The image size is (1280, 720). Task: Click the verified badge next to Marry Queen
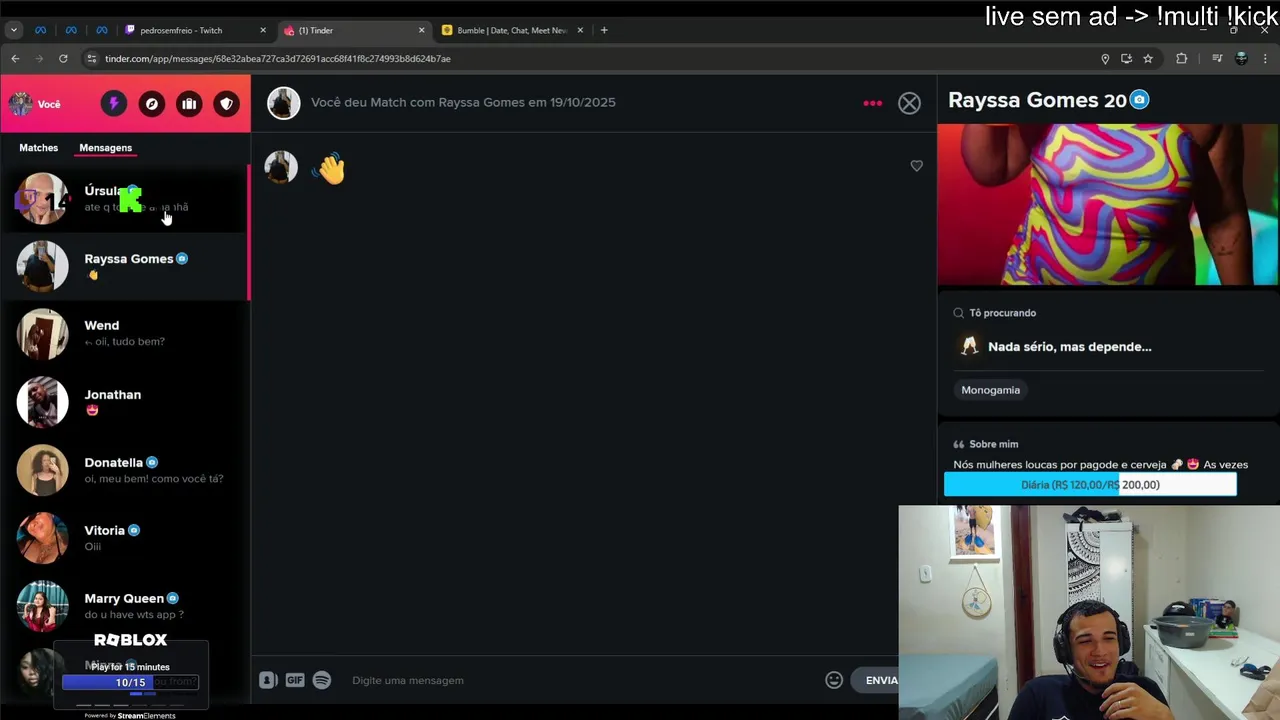coord(172,599)
